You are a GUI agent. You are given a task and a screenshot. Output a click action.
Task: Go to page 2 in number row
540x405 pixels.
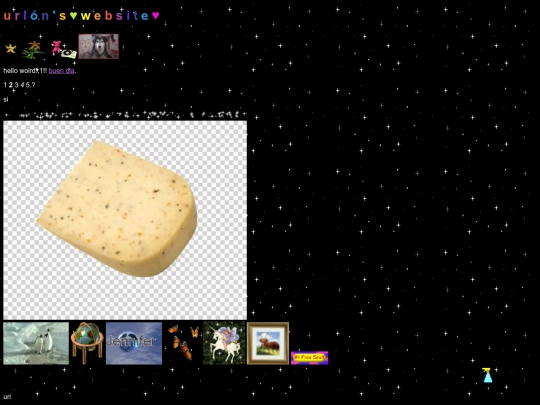(11, 85)
